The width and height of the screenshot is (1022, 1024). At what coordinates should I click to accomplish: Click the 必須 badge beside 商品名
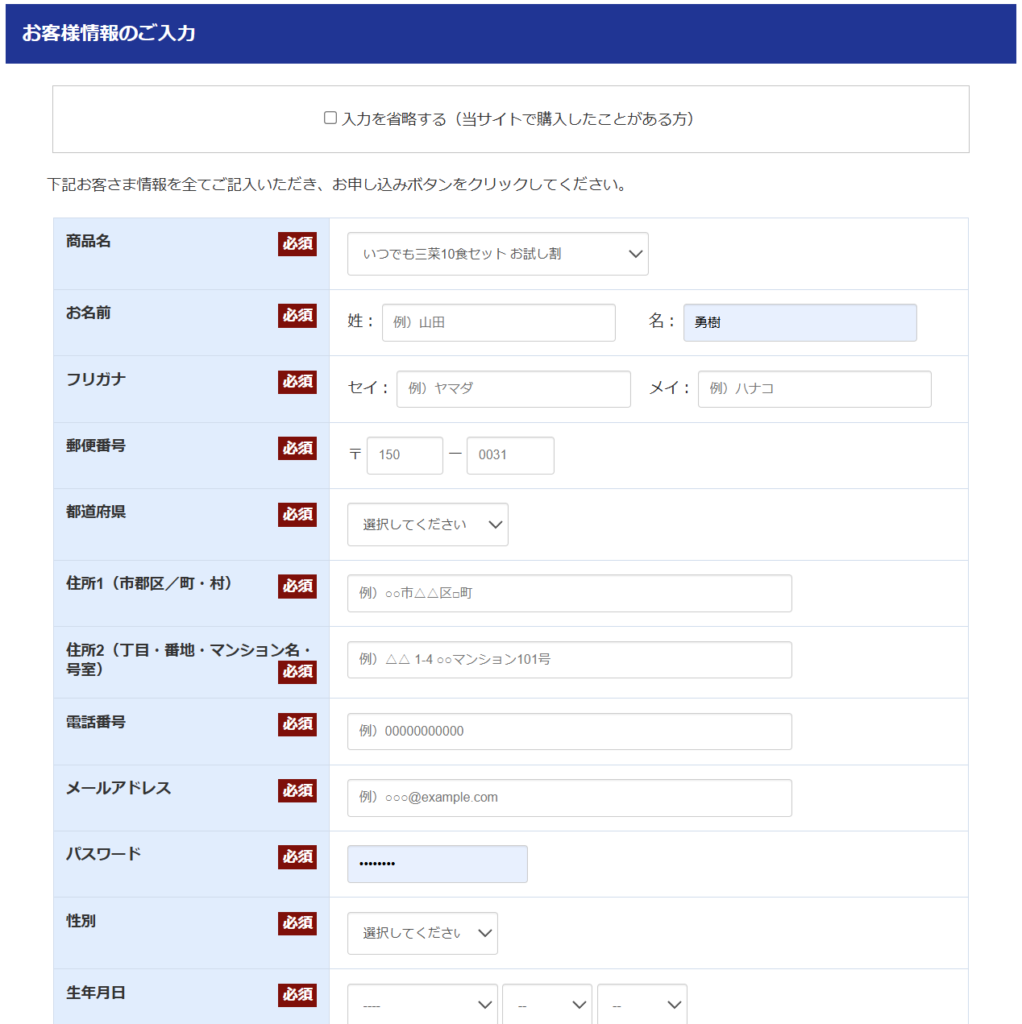(x=297, y=244)
